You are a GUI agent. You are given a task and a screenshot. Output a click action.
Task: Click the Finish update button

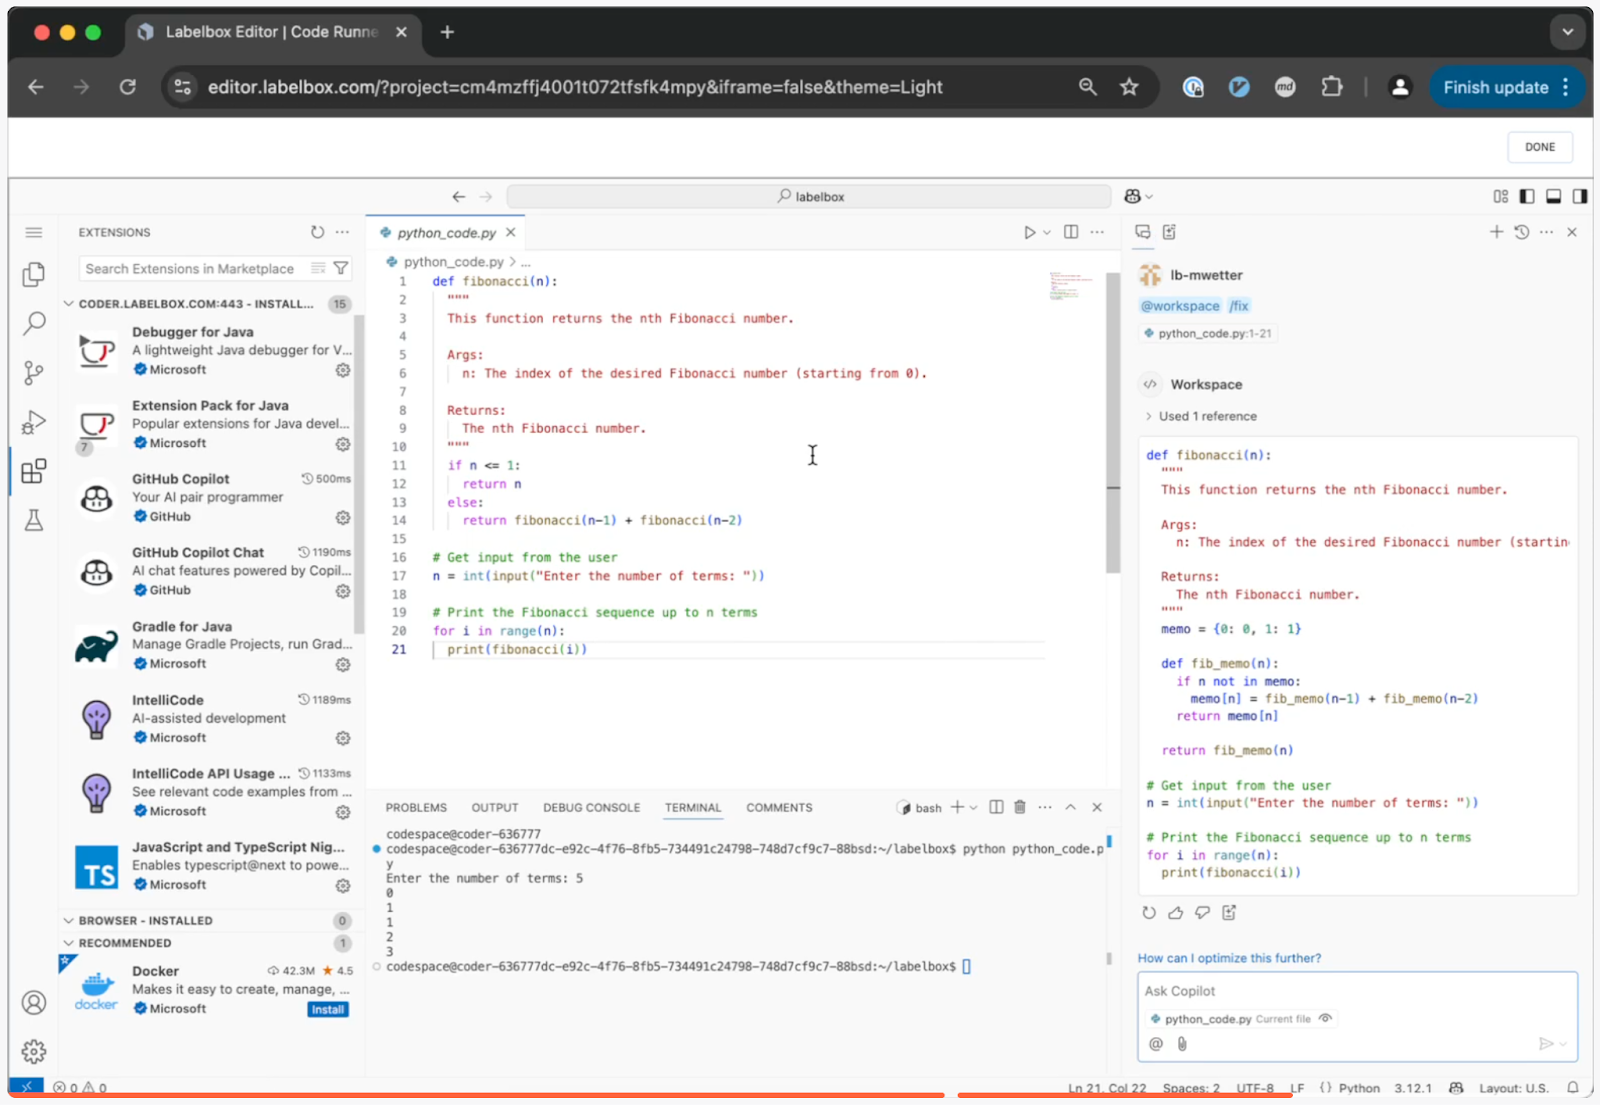click(x=1496, y=87)
